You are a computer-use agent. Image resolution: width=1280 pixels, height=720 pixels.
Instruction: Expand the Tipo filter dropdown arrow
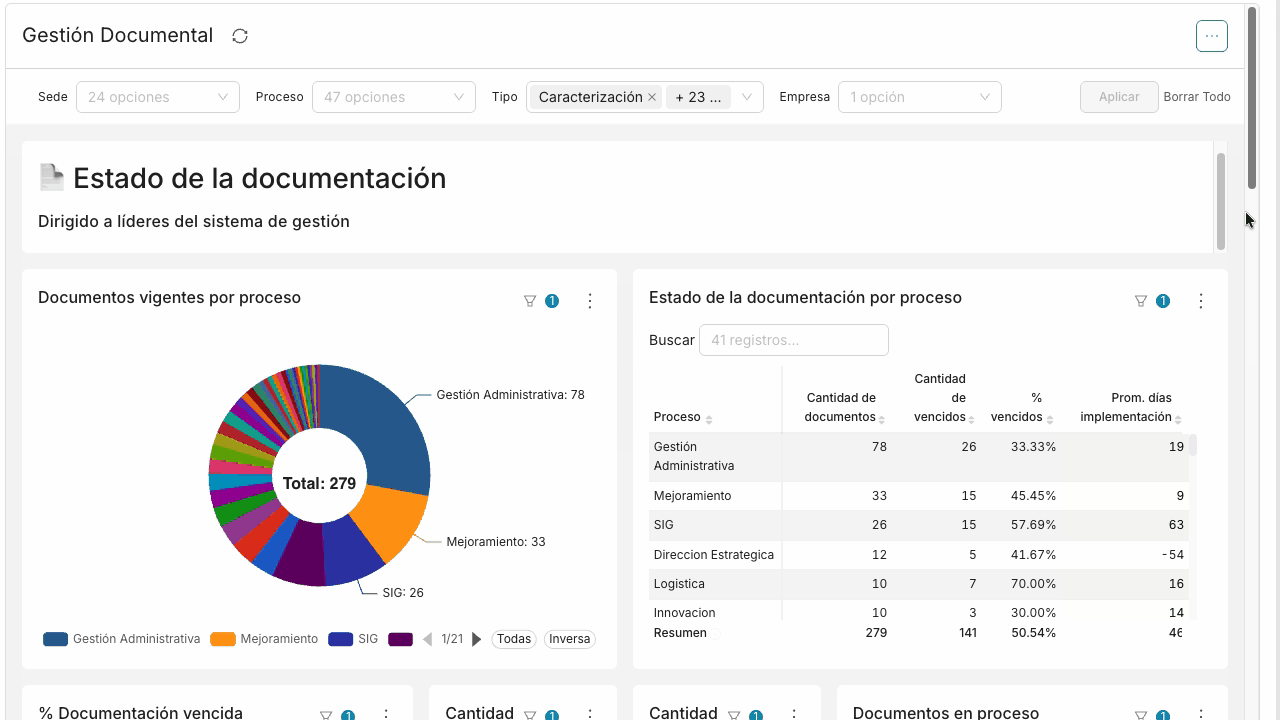point(746,97)
